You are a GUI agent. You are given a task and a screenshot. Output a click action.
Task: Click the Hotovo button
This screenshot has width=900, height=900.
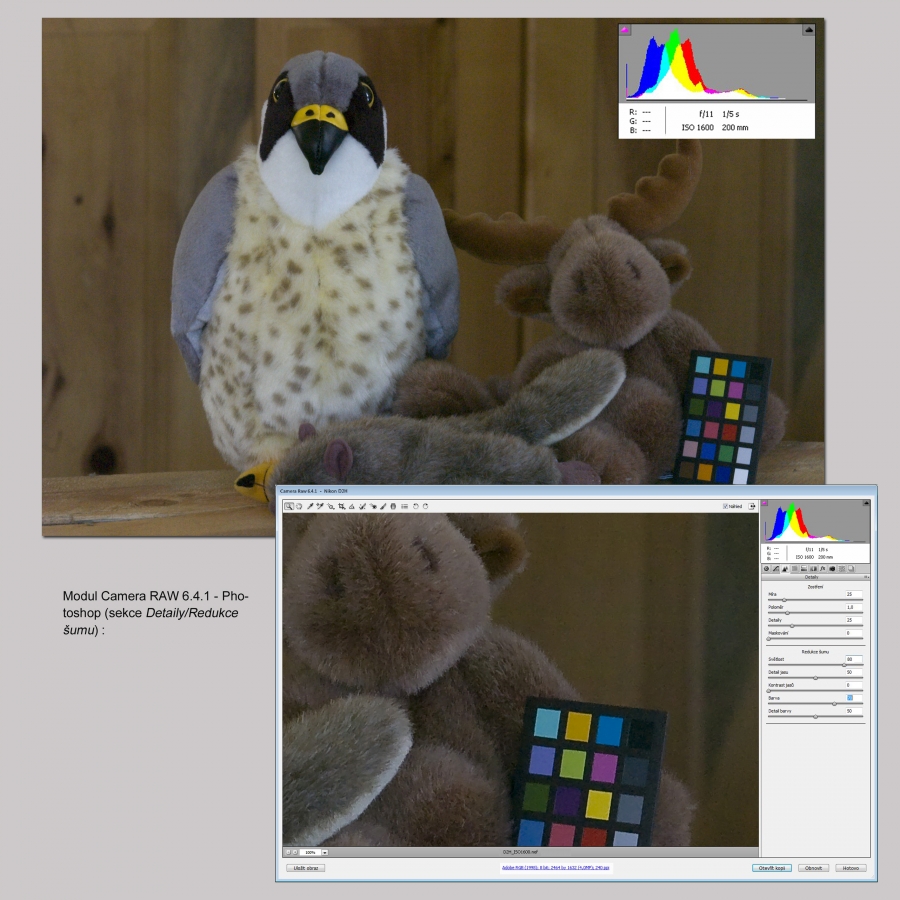click(x=851, y=868)
